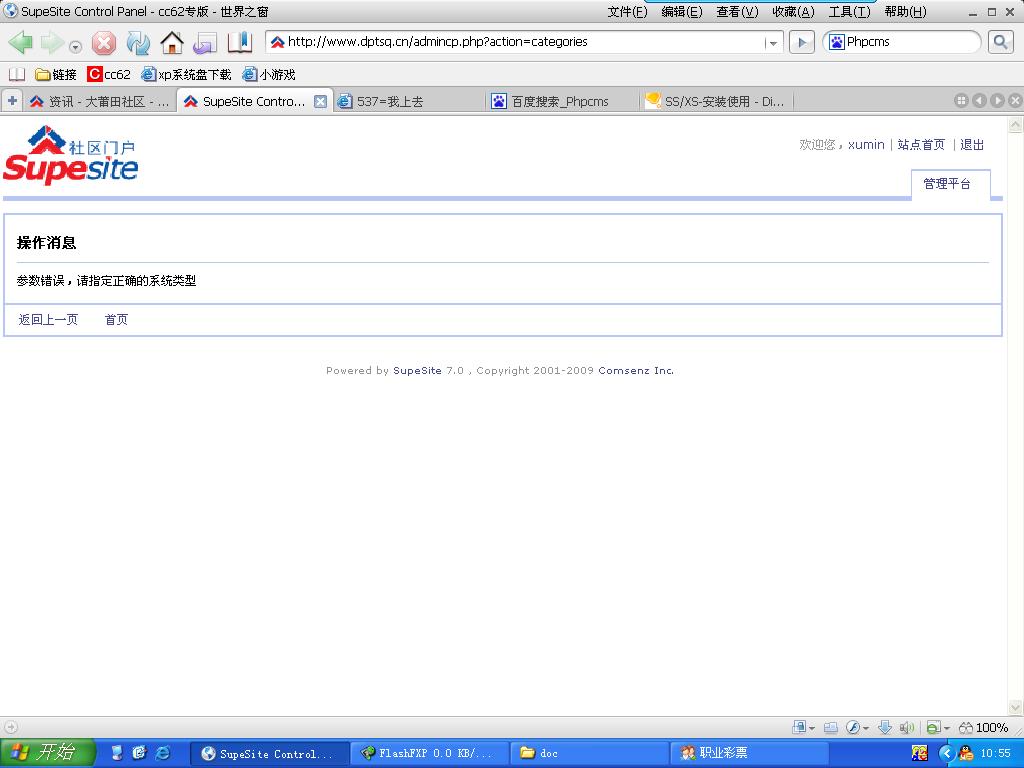Switch to the 资讯 - 大莆田社区 tab
Screen dimensions: 1024x768
click(x=100, y=101)
